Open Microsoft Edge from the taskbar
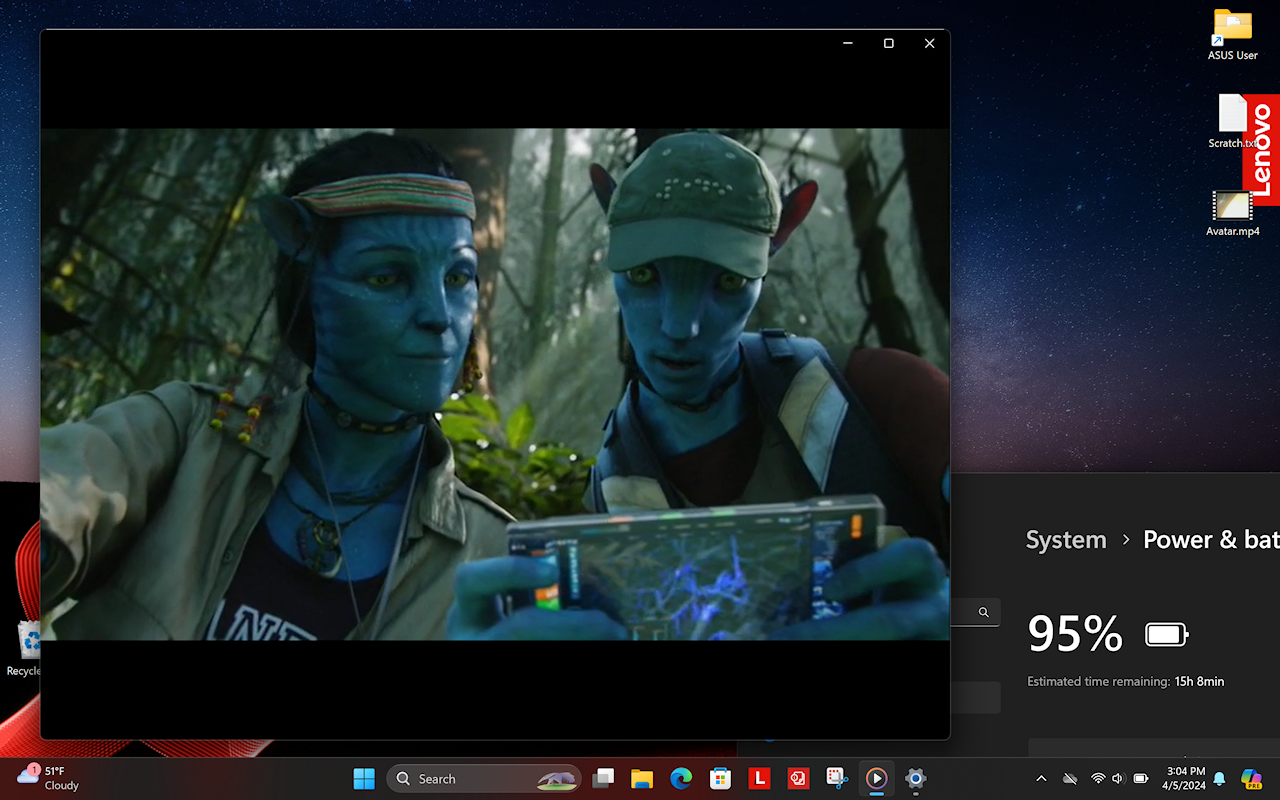 click(x=681, y=778)
